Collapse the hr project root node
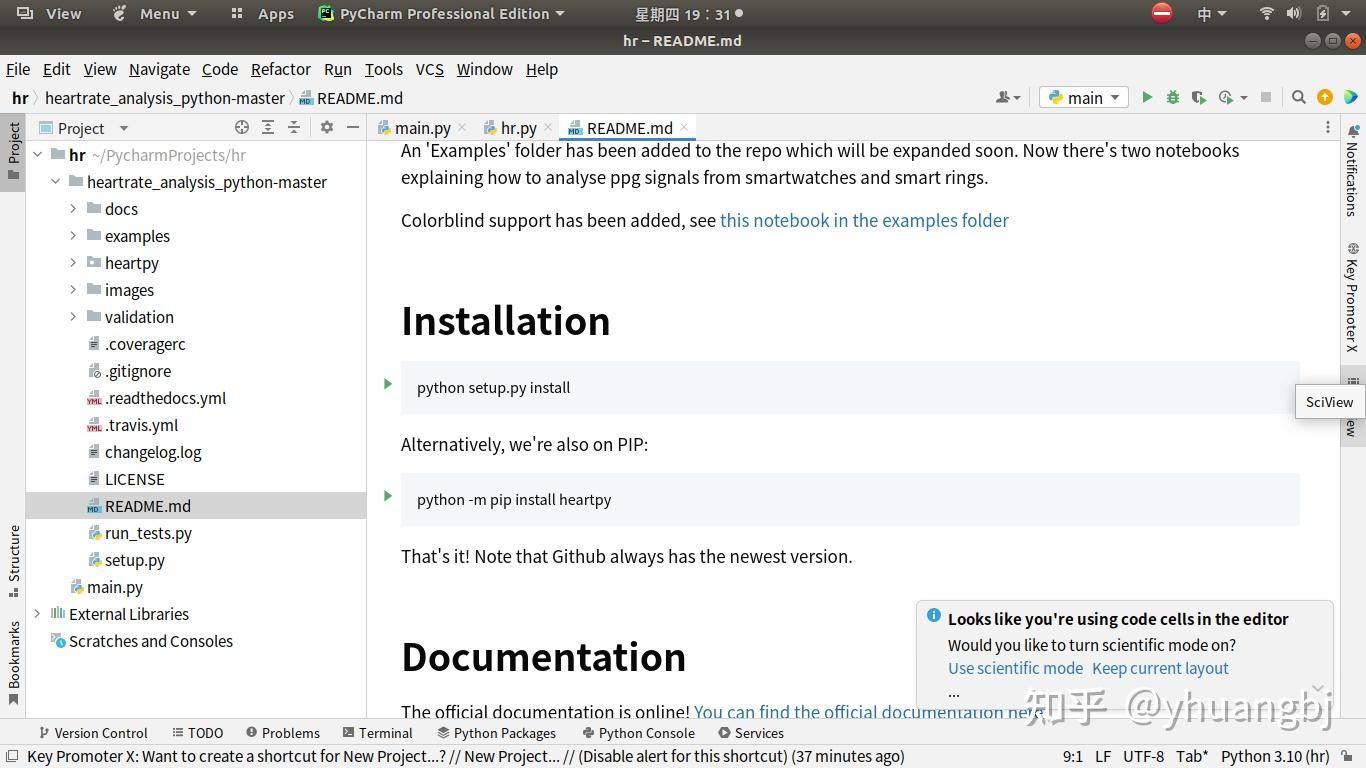 pyautogui.click(x=38, y=155)
